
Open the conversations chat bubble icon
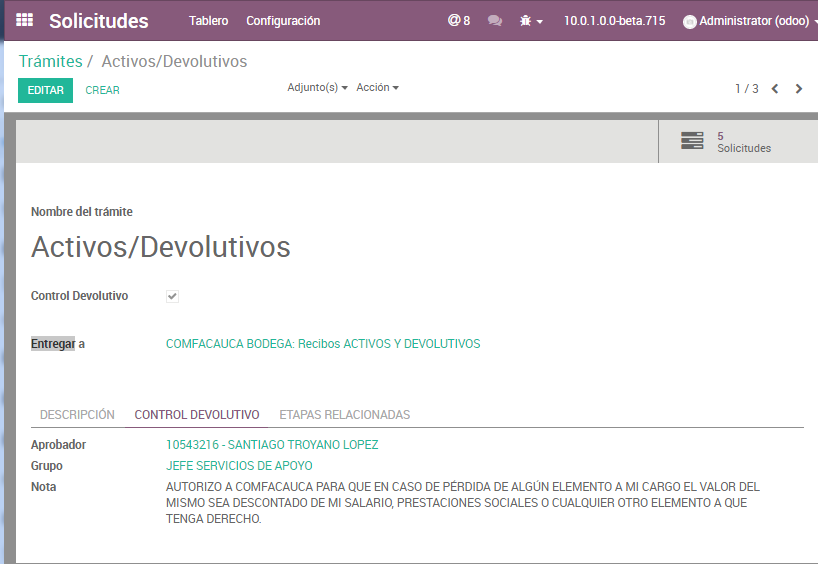point(494,20)
